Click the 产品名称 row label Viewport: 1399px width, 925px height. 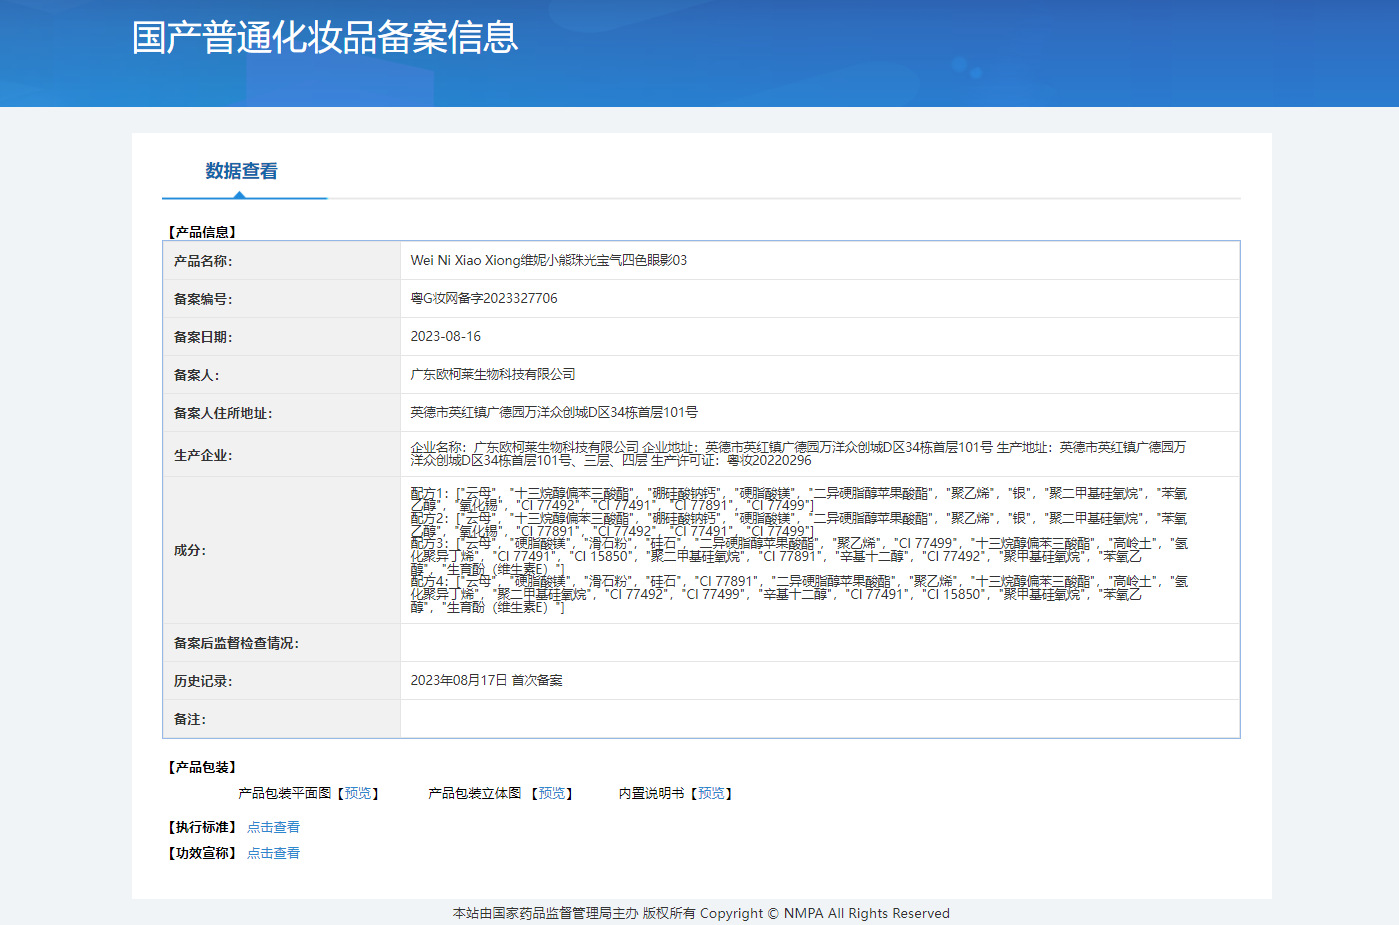pyautogui.click(x=203, y=261)
